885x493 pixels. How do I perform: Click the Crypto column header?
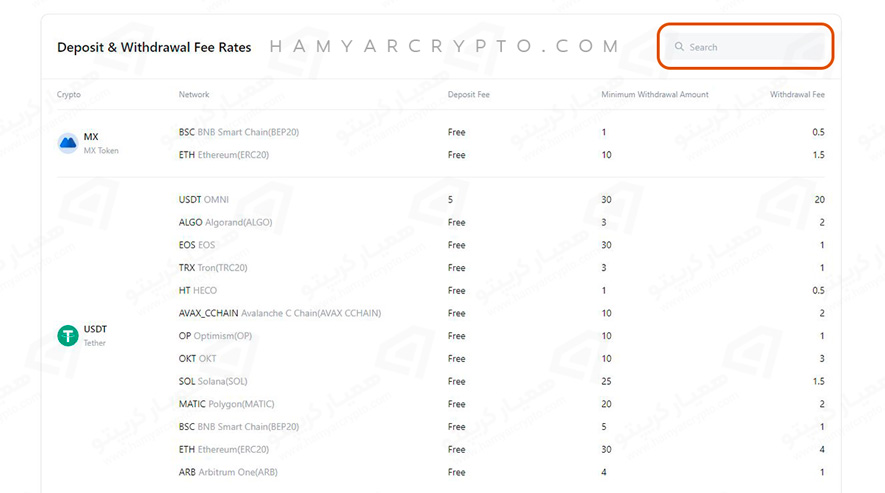pos(69,95)
